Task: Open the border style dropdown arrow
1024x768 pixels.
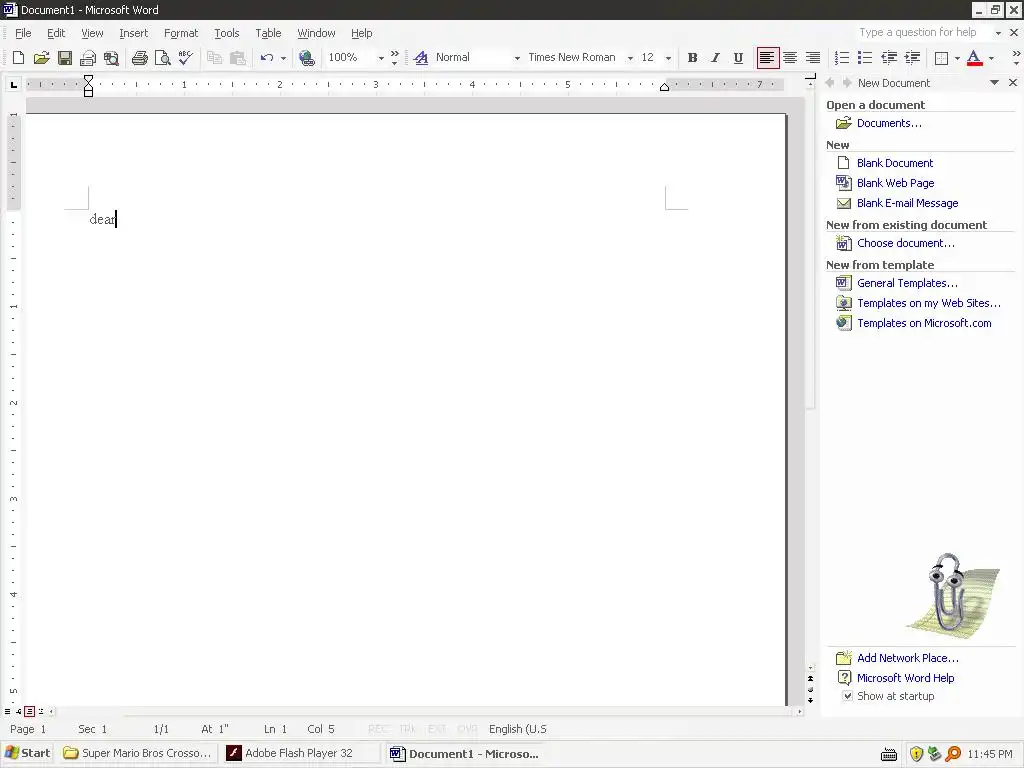Action: coord(957,58)
